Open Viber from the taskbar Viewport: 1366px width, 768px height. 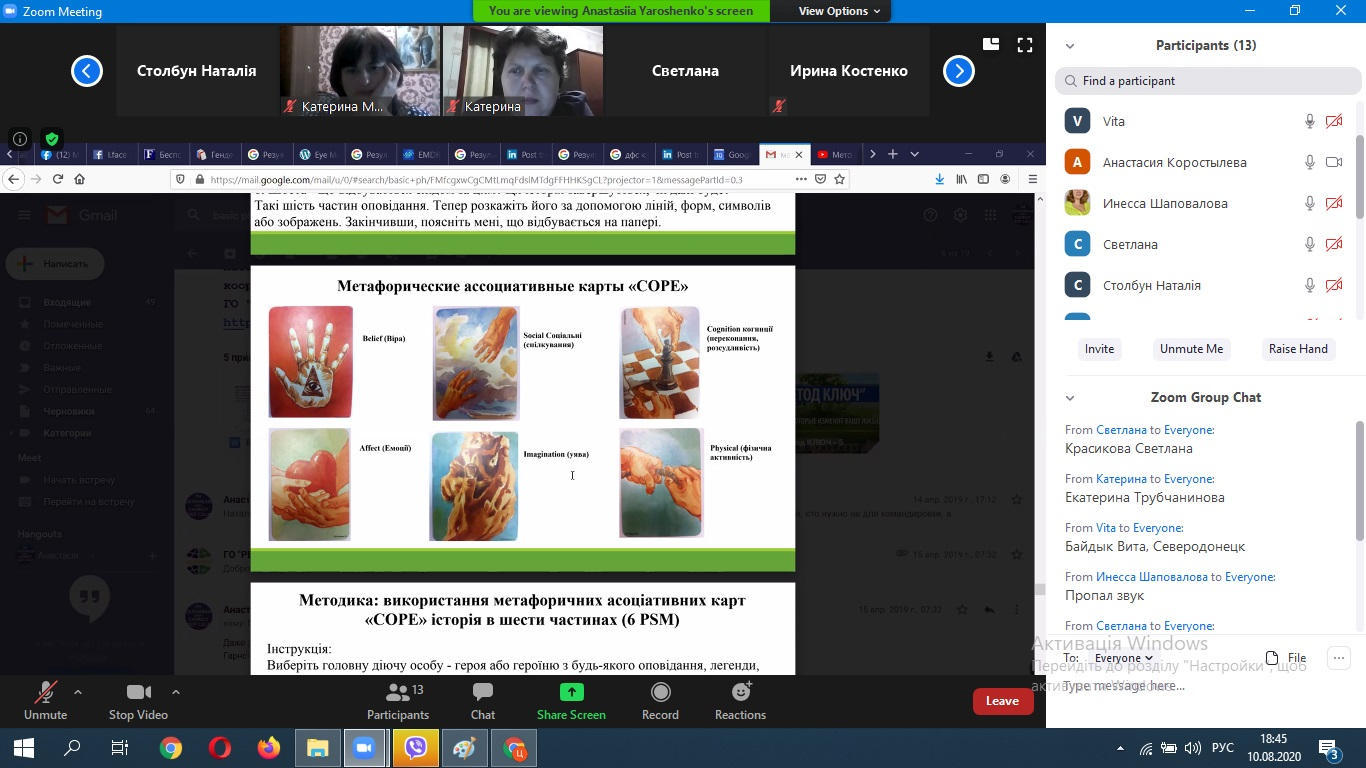coord(415,748)
